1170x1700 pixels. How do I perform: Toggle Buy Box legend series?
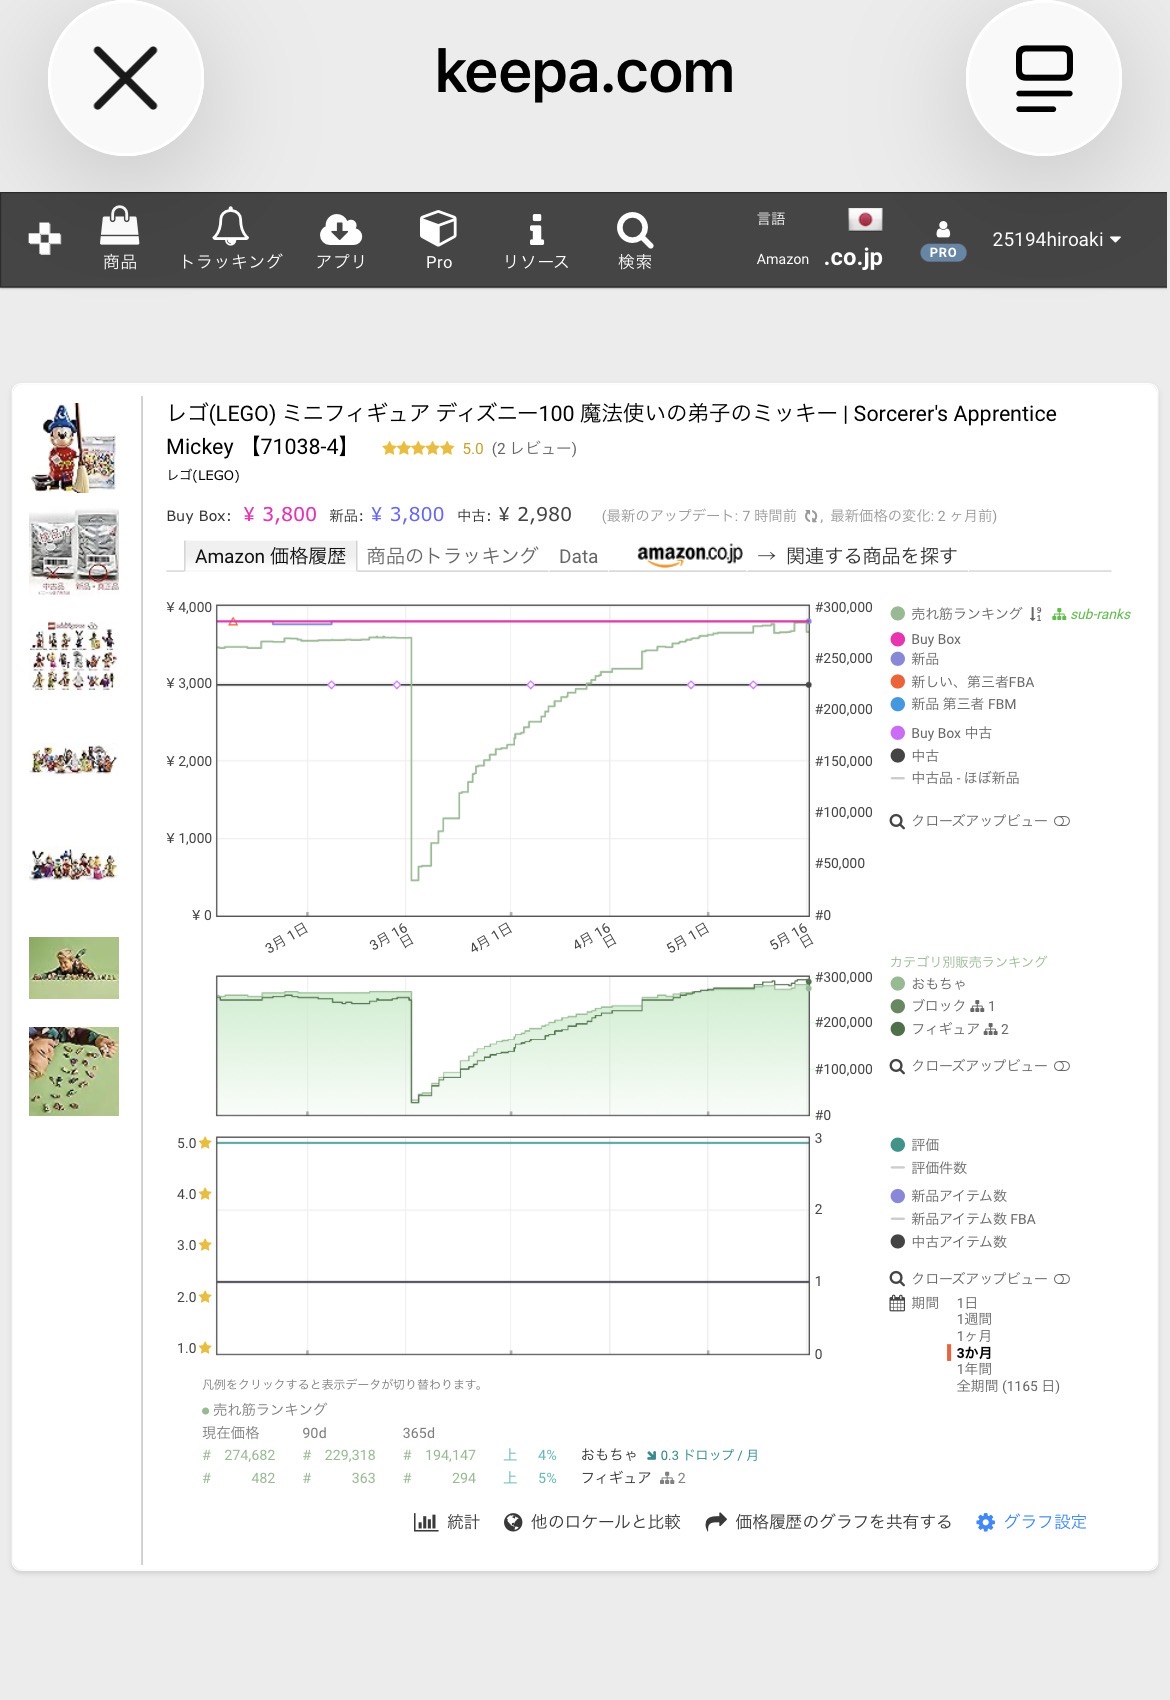pos(925,639)
